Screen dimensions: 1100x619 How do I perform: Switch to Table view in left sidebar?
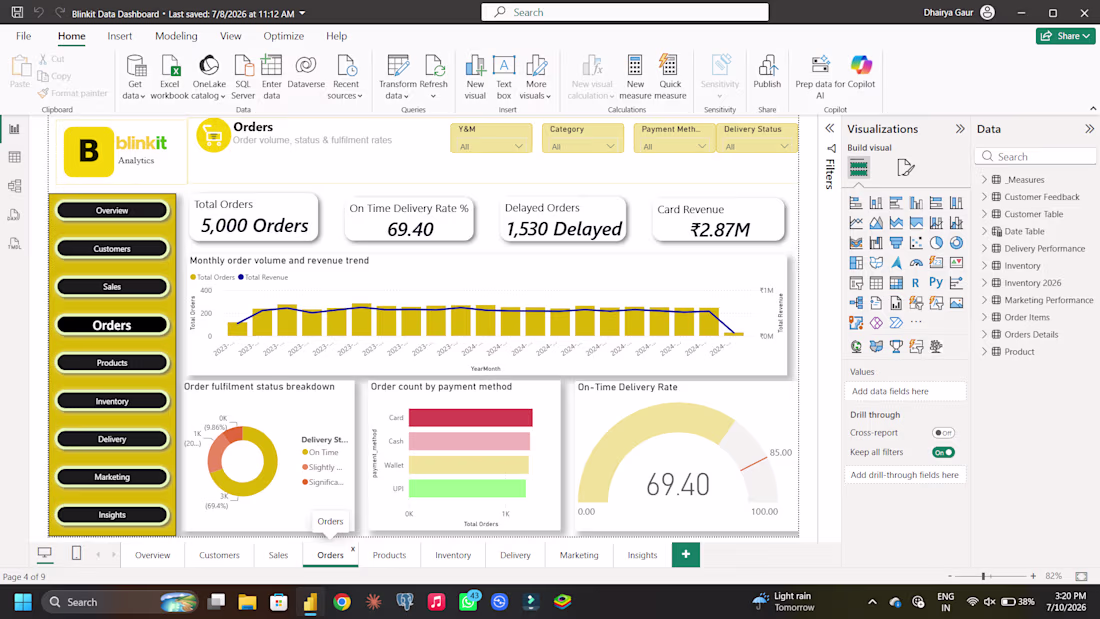click(x=14, y=157)
